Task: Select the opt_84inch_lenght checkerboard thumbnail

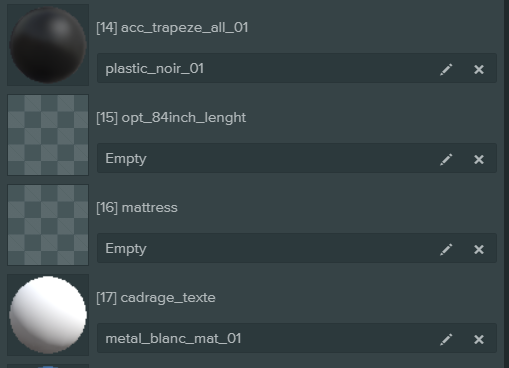Action: (48, 135)
